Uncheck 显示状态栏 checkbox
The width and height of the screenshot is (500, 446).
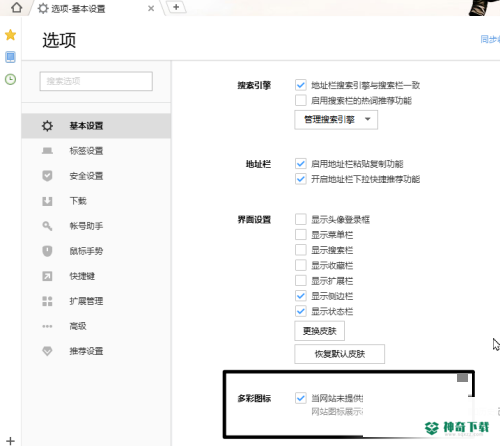pyautogui.click(x=301, y=311)
